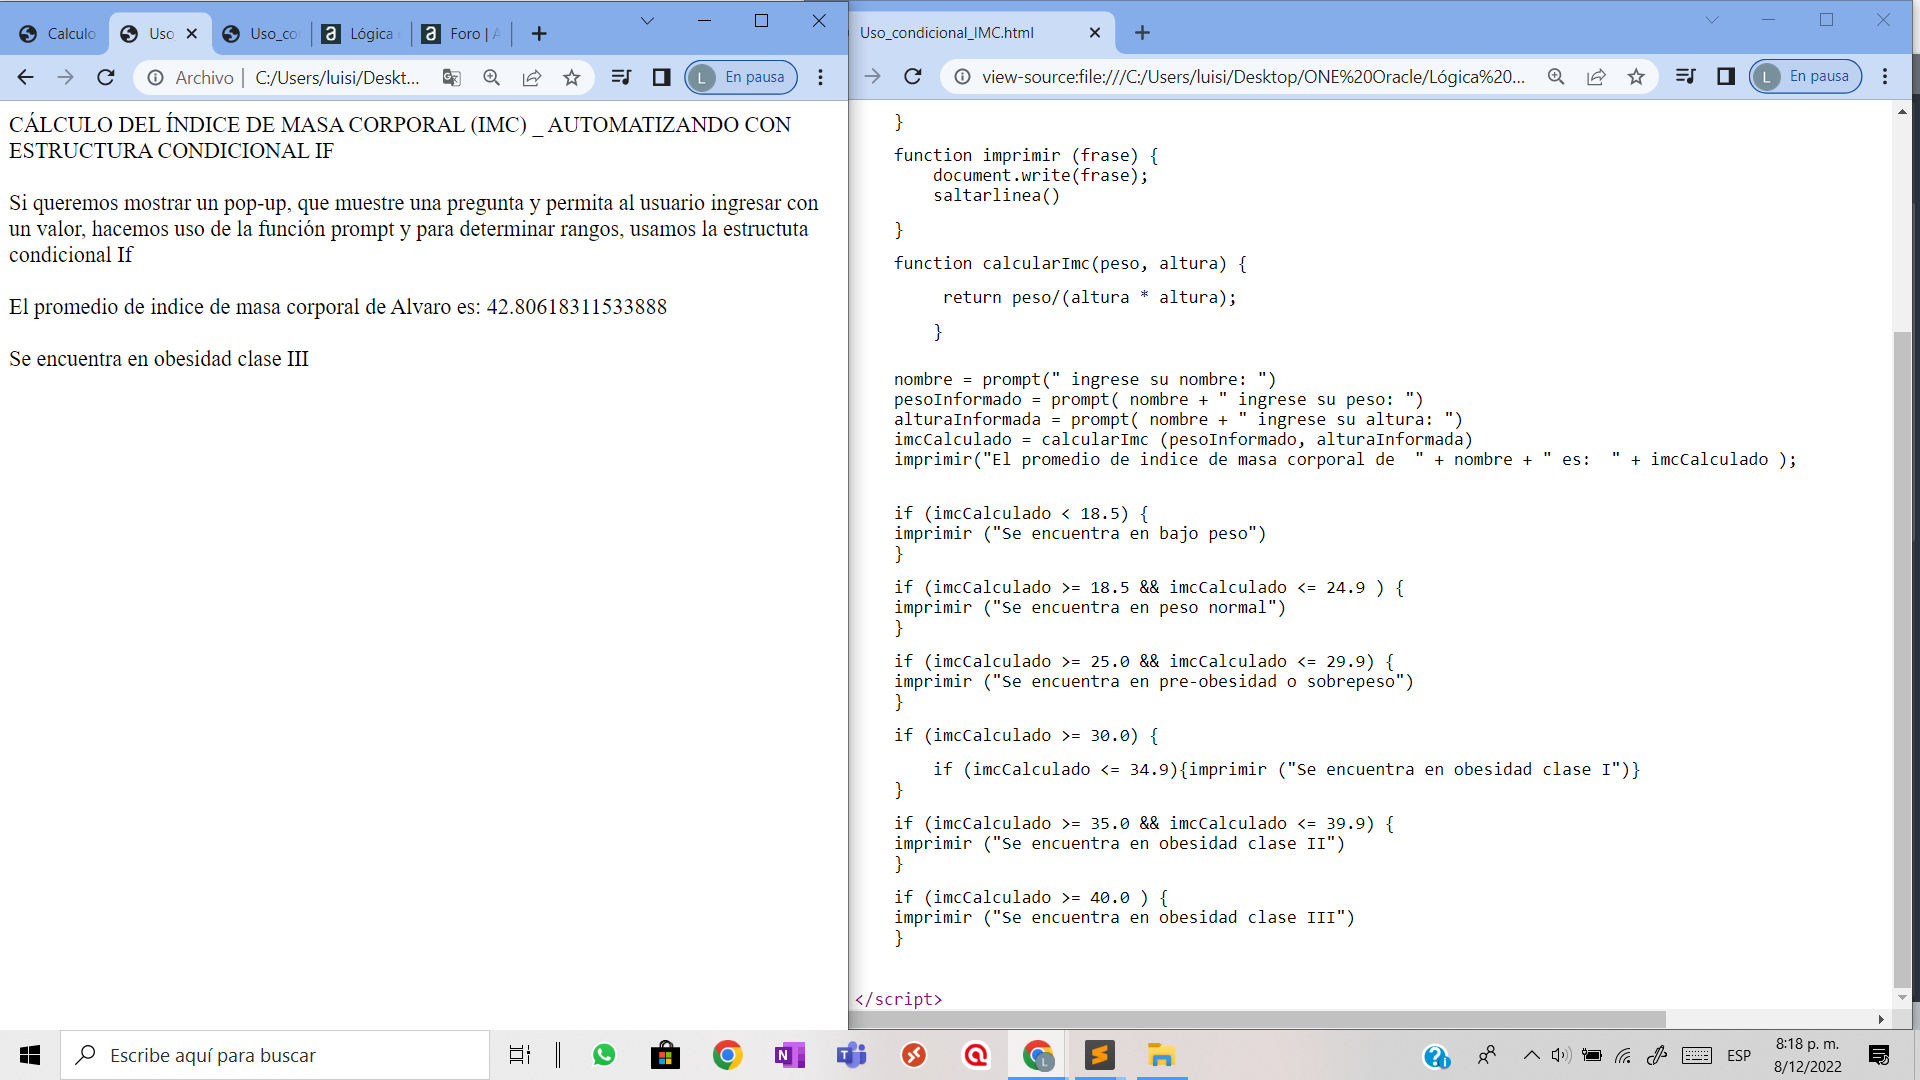Click view-source URL in right address bar
The width and height of the screenshot is (1920, 1080).
(1253, 76)
